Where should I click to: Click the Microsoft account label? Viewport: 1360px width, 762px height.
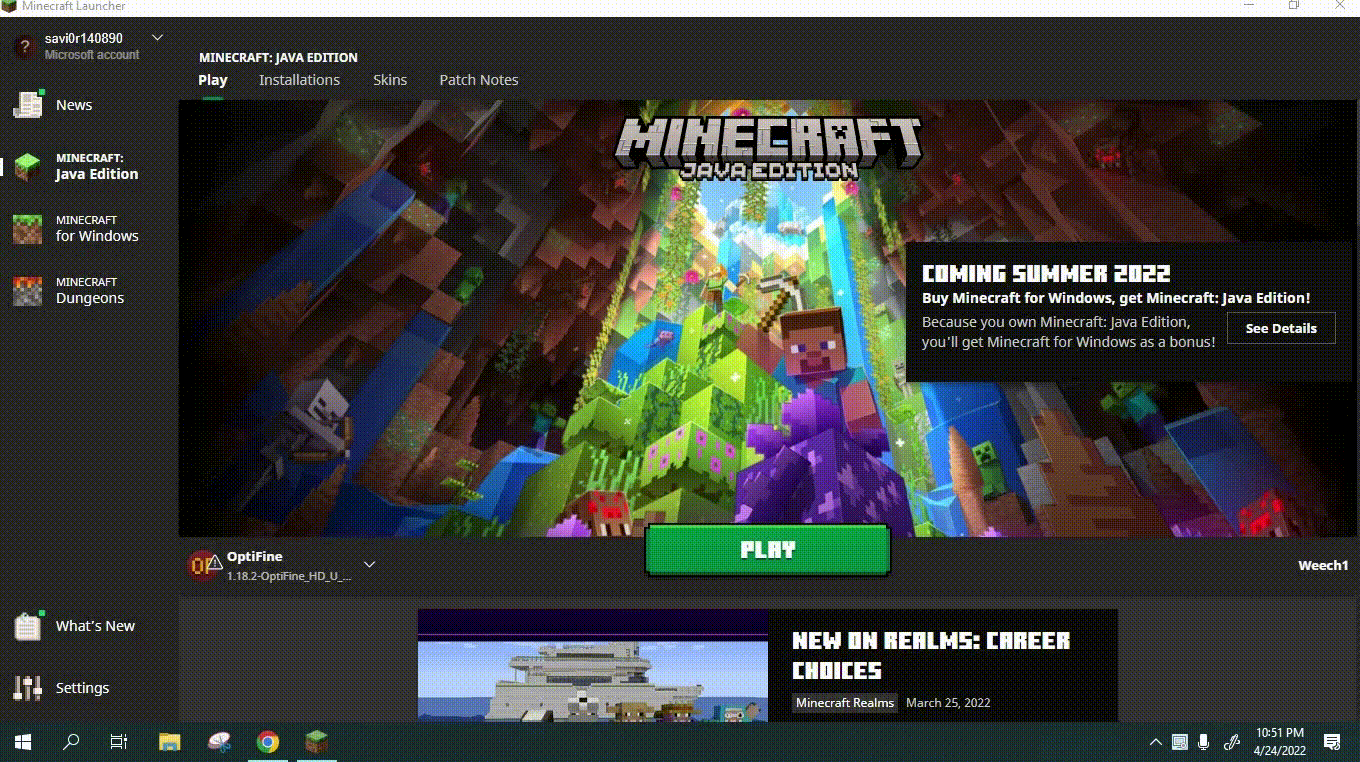point(92,55)
